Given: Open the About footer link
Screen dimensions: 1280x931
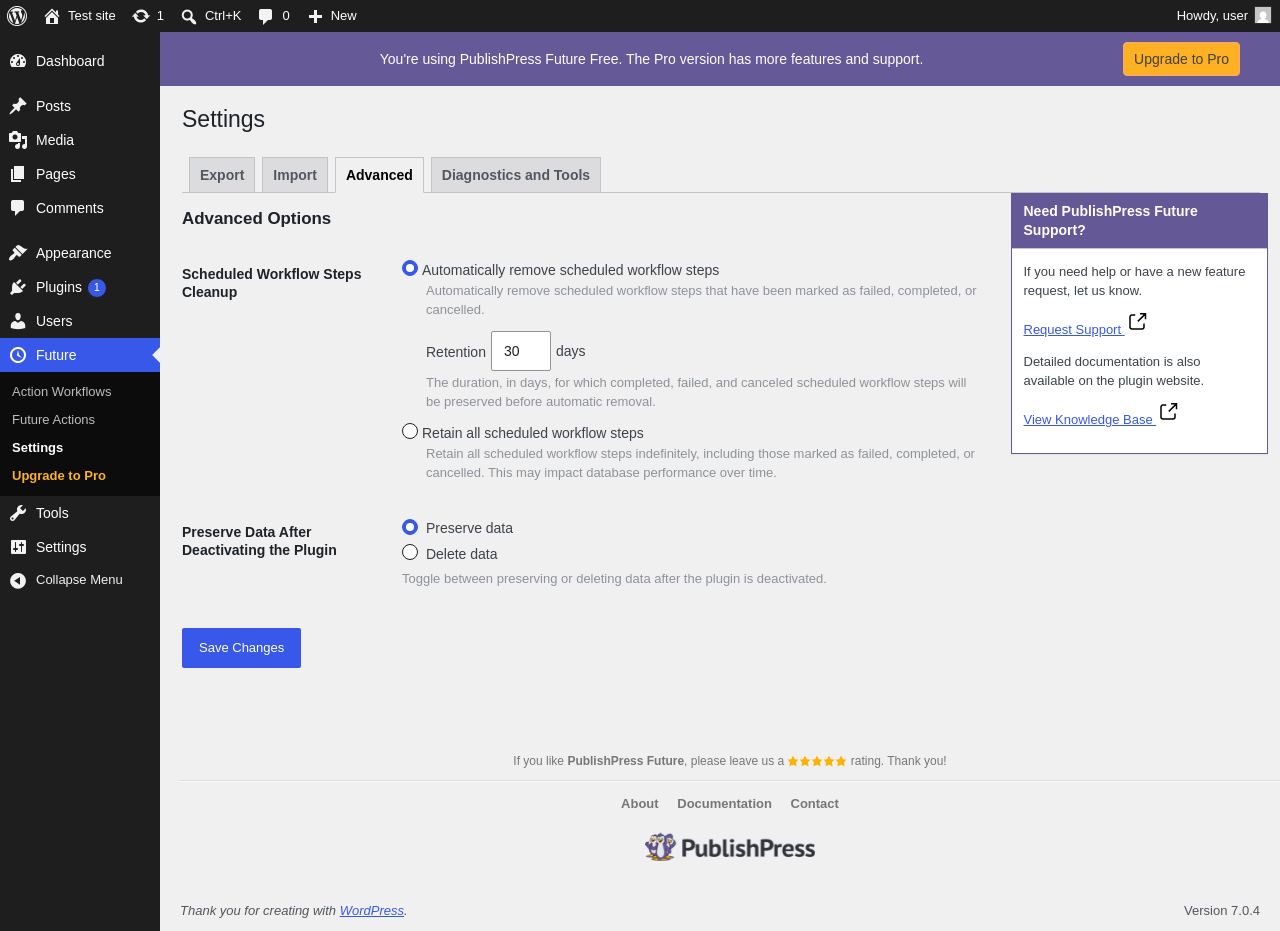Looking at the screenshot, I should coord(640,803).
